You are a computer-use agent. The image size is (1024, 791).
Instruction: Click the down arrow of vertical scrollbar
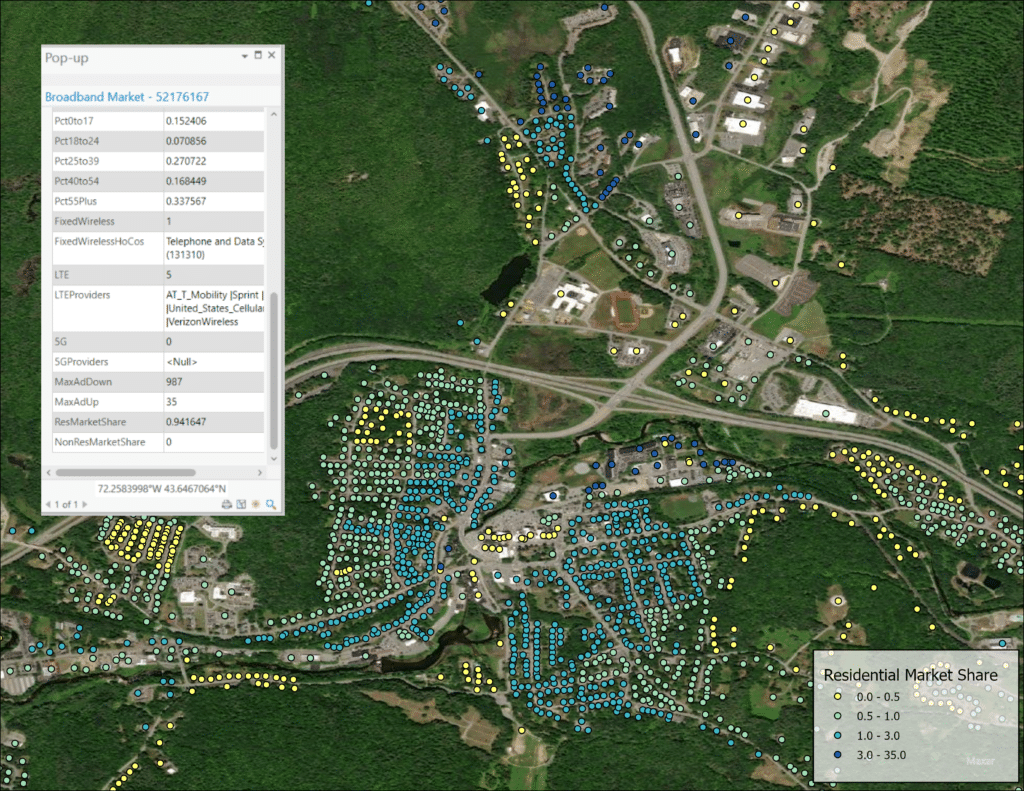click(x=274, y=459)
